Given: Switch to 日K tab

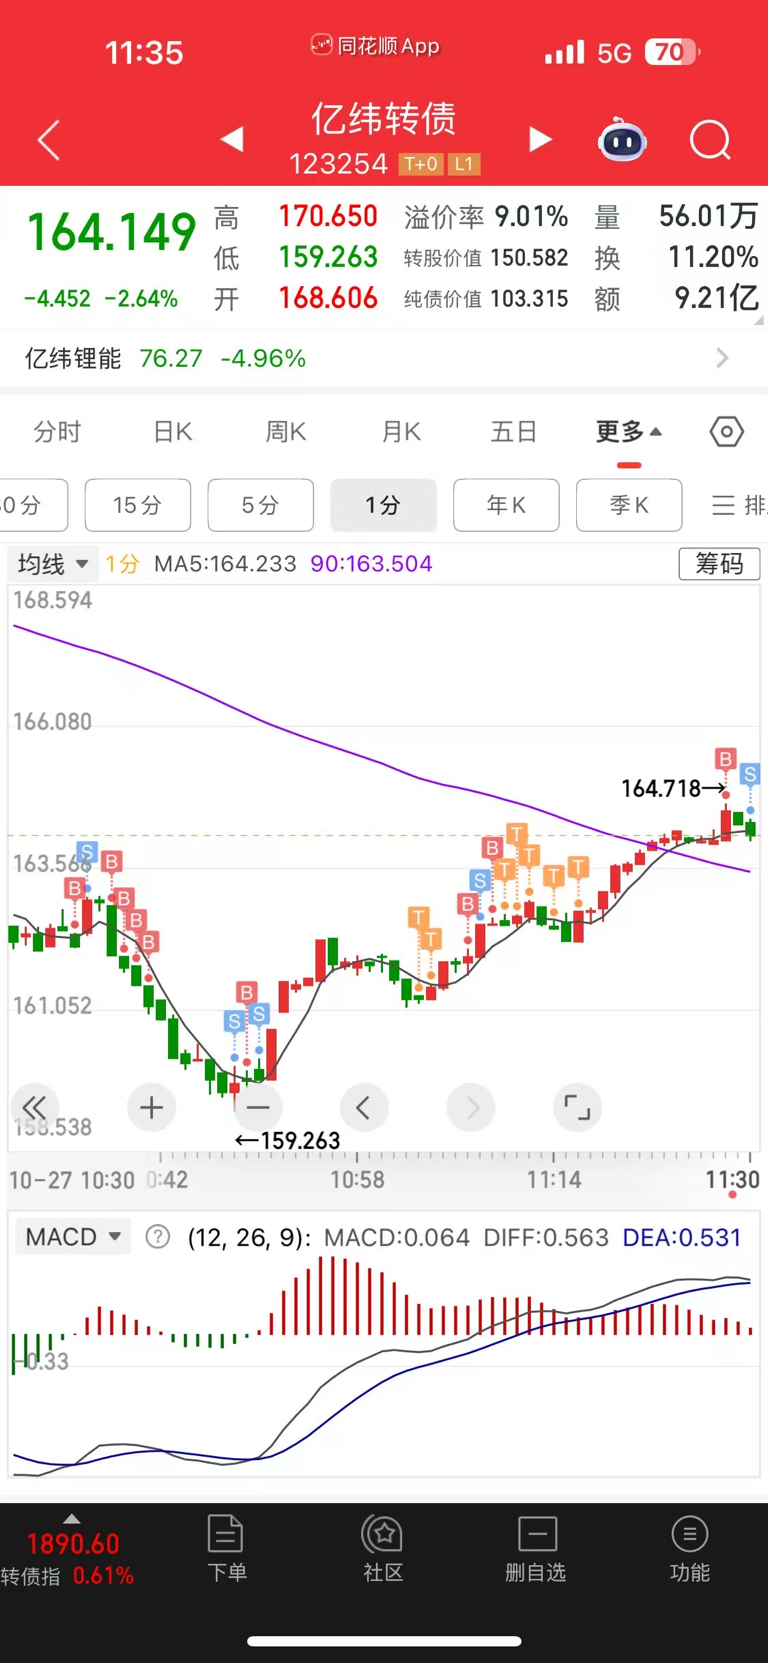Looking at the screenshot, I should pos(172,432).
